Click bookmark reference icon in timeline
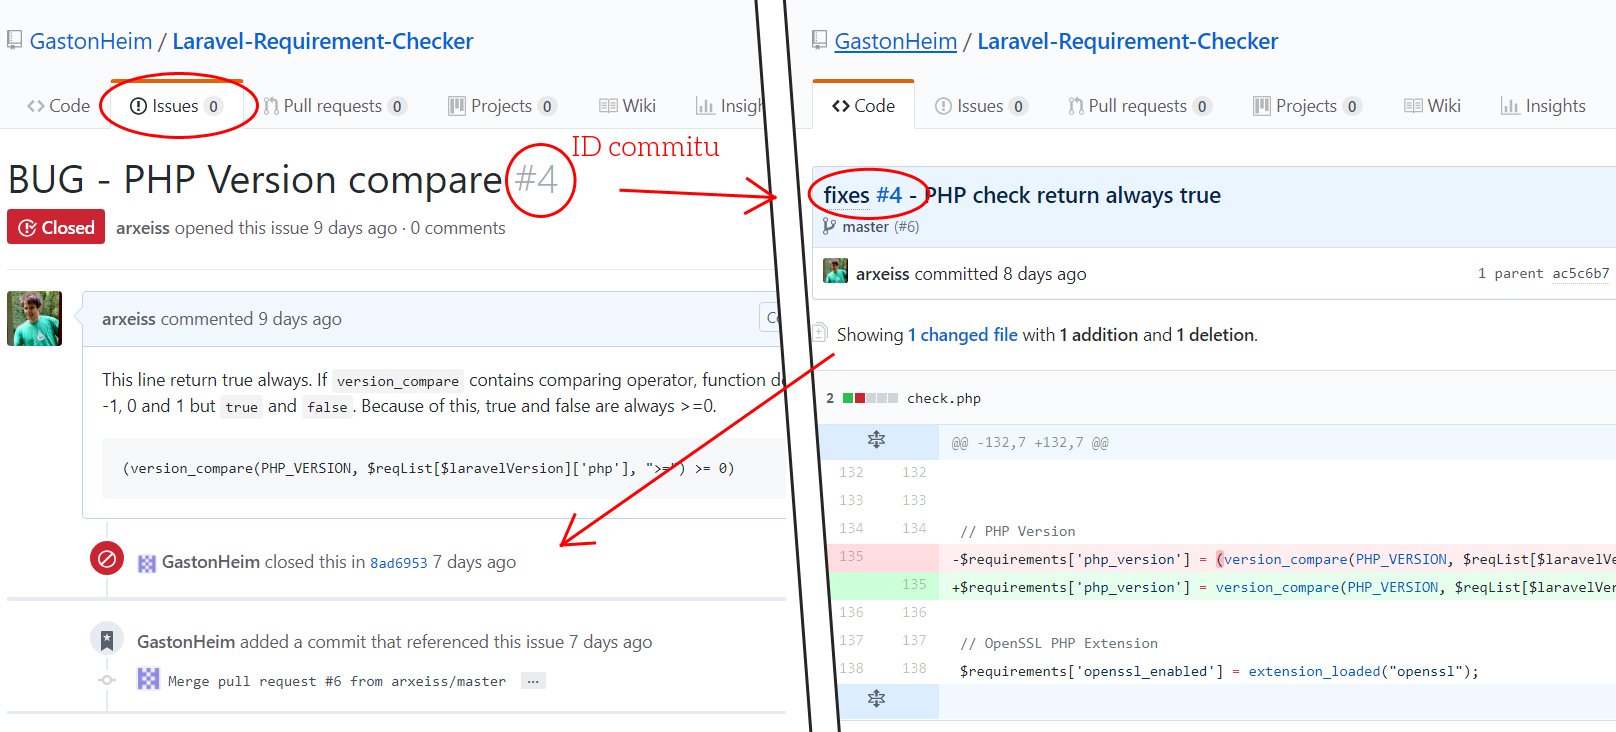The height and width of the screenshot is (732, 1616). tap(107, 640)
